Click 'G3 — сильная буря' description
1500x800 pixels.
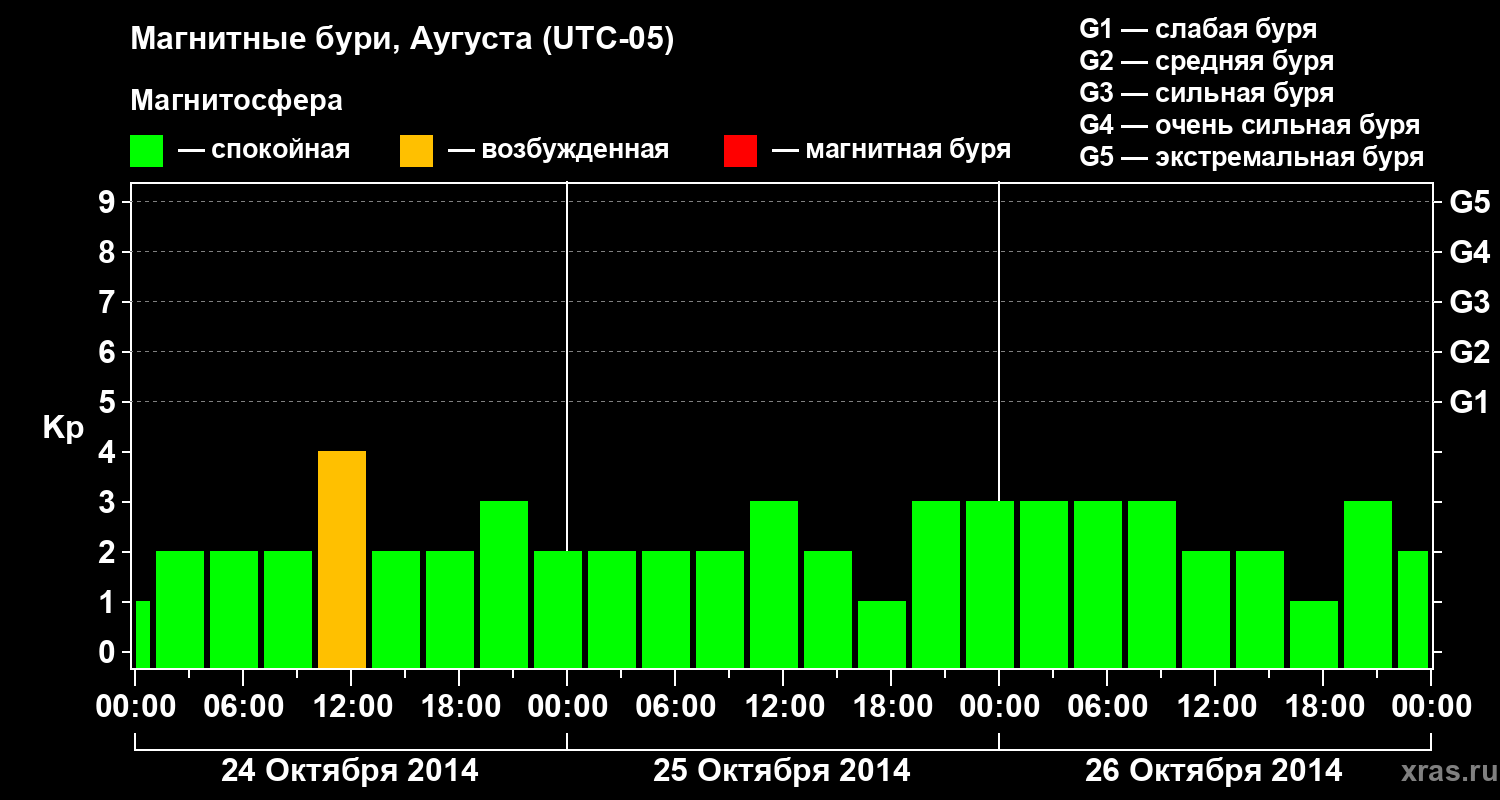pos(1206,93)
